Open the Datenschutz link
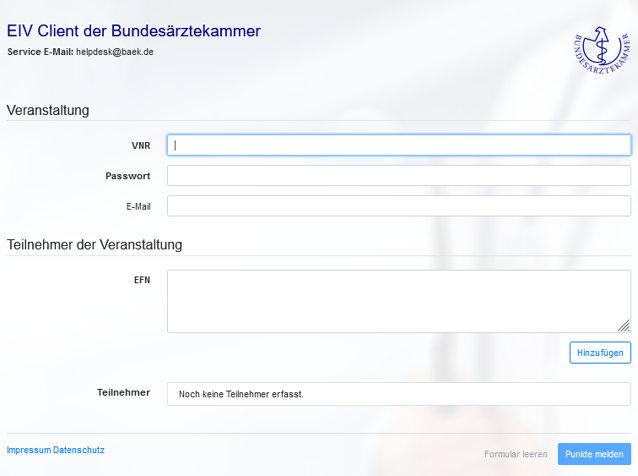The width and height of the screenshot is (638, 476). click(79, 450)
